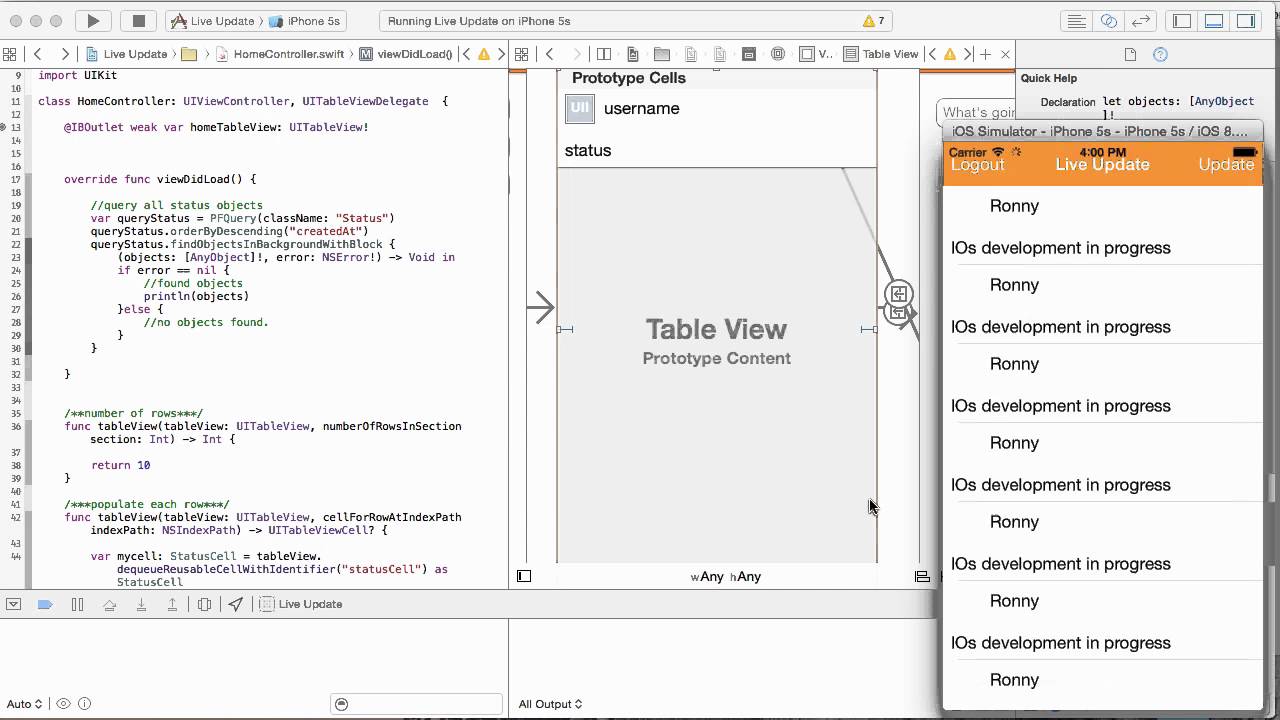This screenshot has width=1280, height=720.
Task: Click the AnyObject link in Quick Help
Action: coord(1222,101)
